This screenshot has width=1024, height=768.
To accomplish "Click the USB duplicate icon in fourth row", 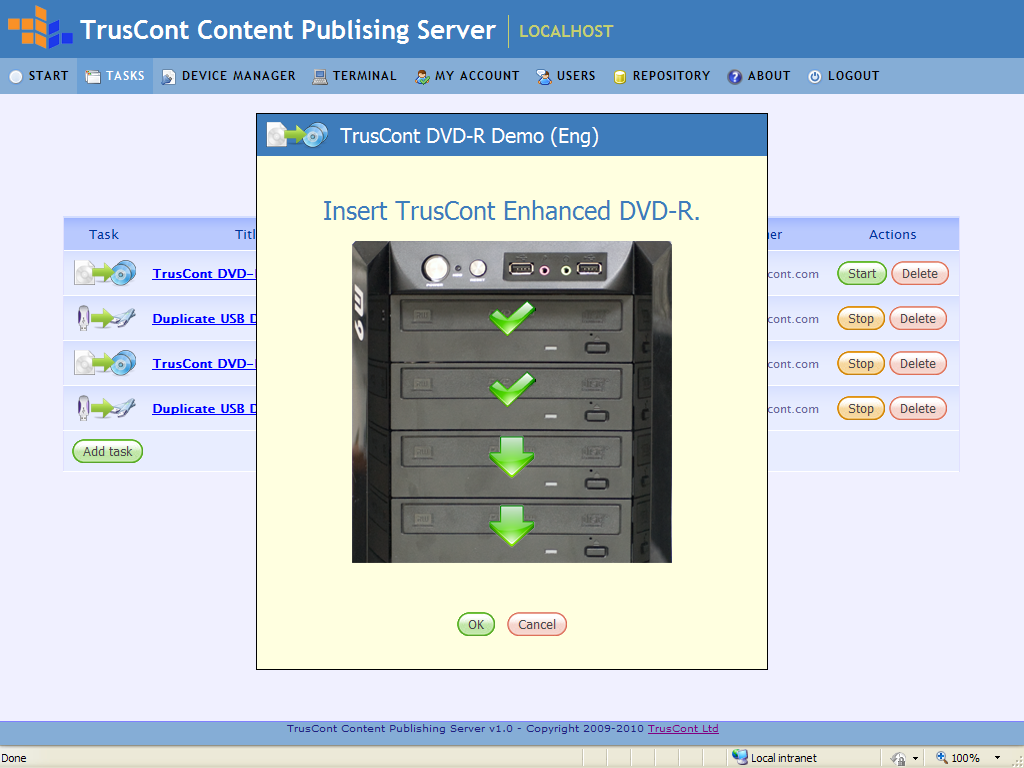I will point(106,408).
